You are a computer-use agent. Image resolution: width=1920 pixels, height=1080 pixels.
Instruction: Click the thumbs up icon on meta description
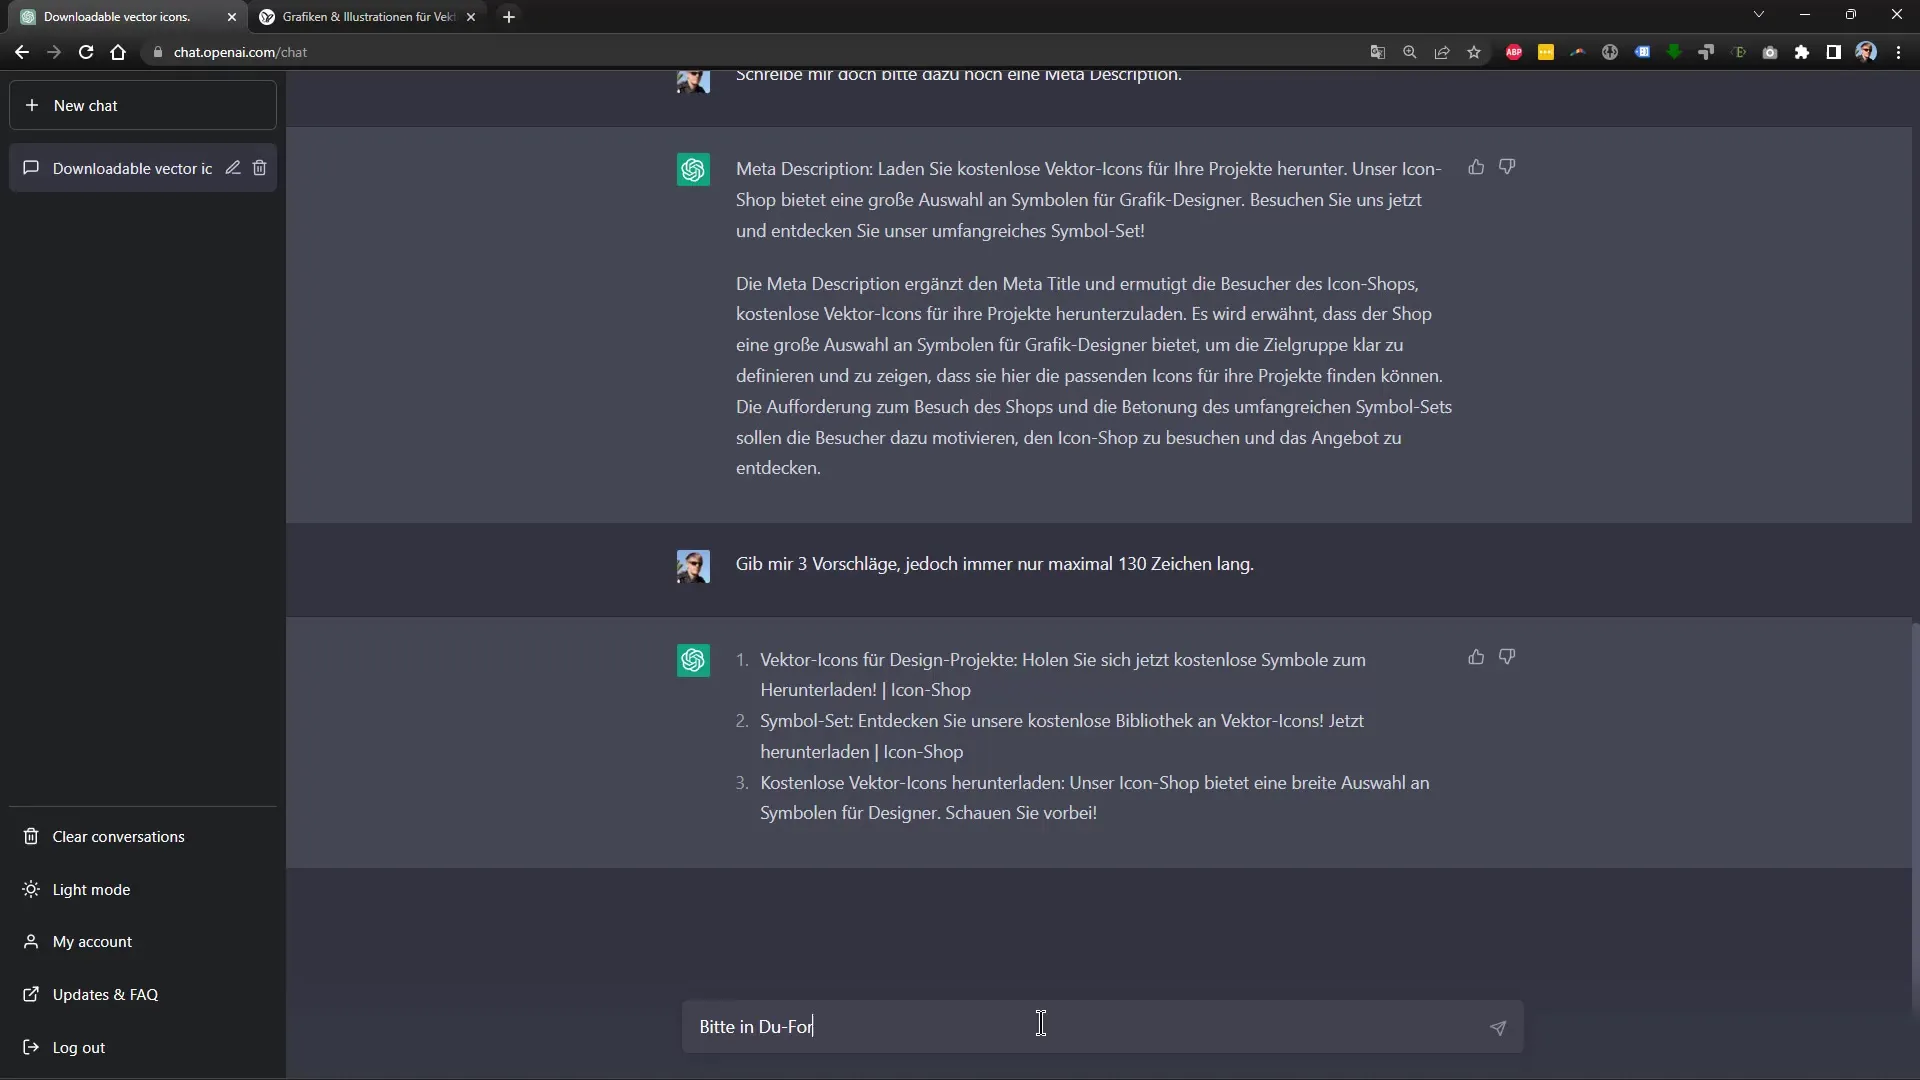point(1476,165)
